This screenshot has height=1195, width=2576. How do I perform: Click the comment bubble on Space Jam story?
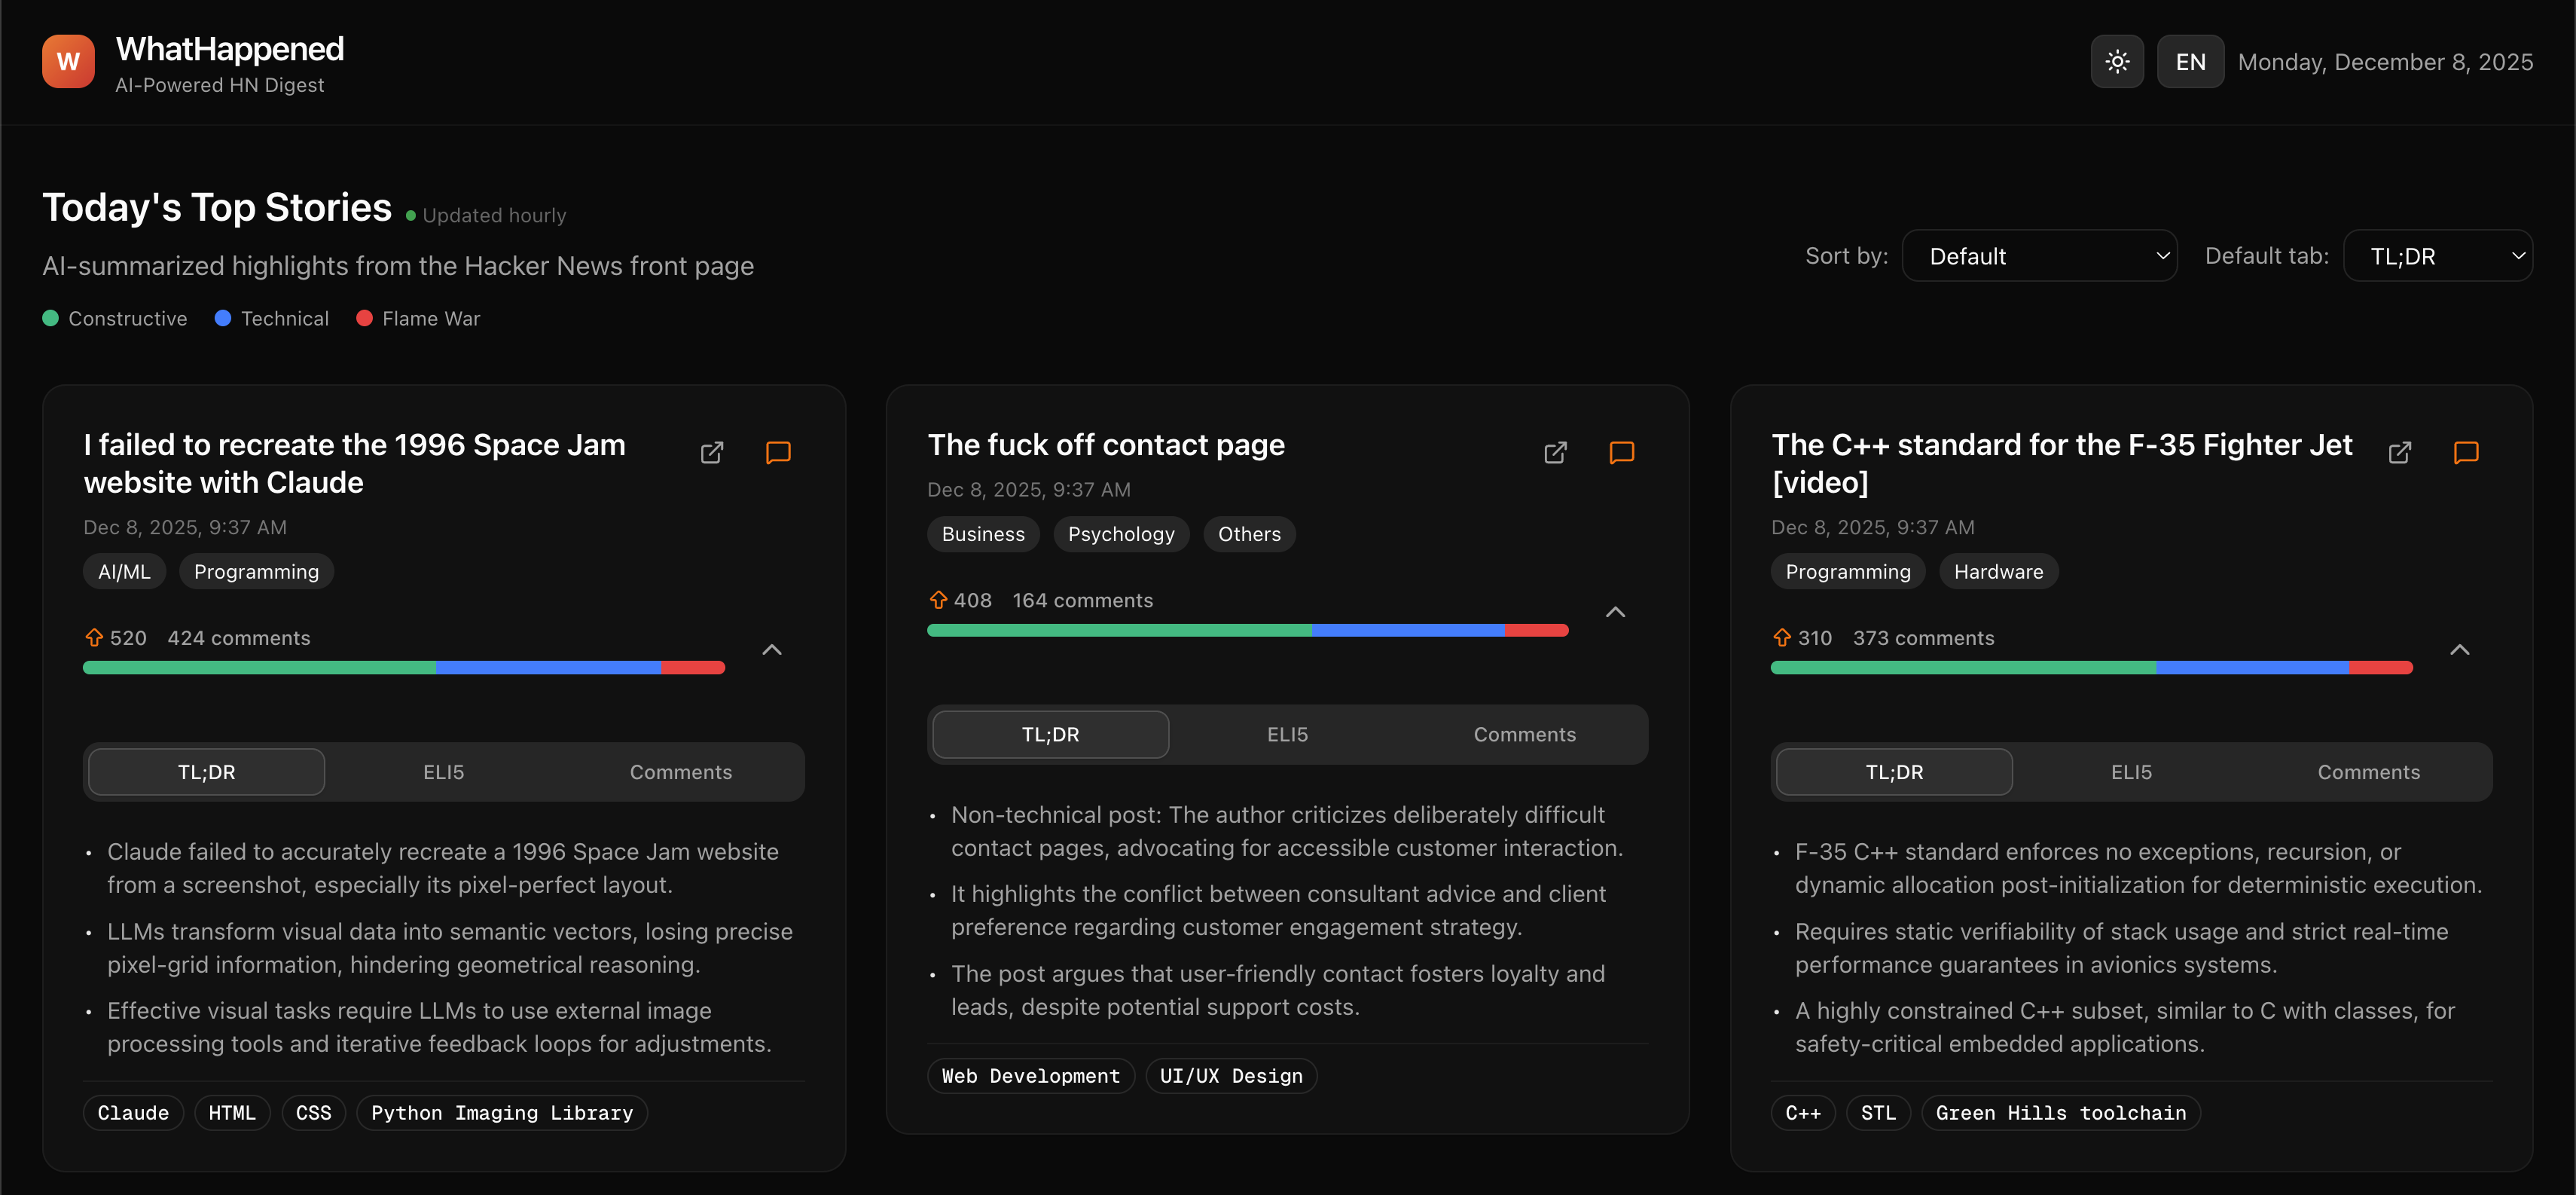pos(778,452)
